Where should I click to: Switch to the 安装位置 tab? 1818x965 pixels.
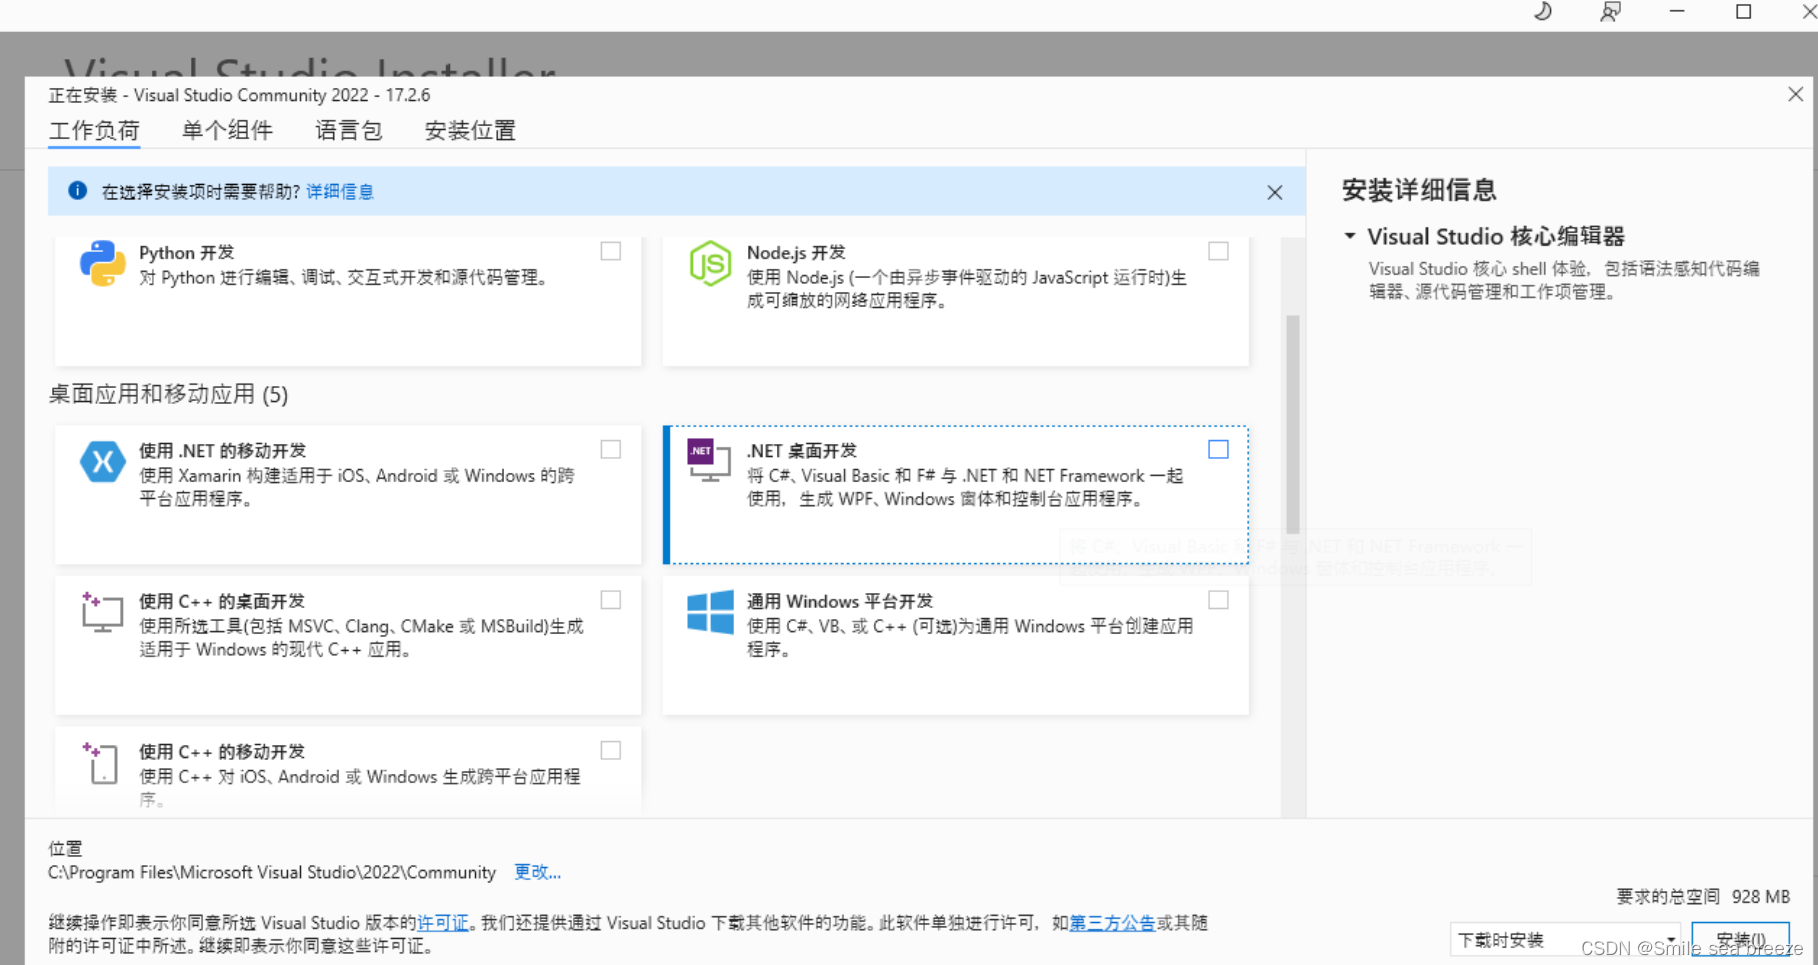click(470, 130)
